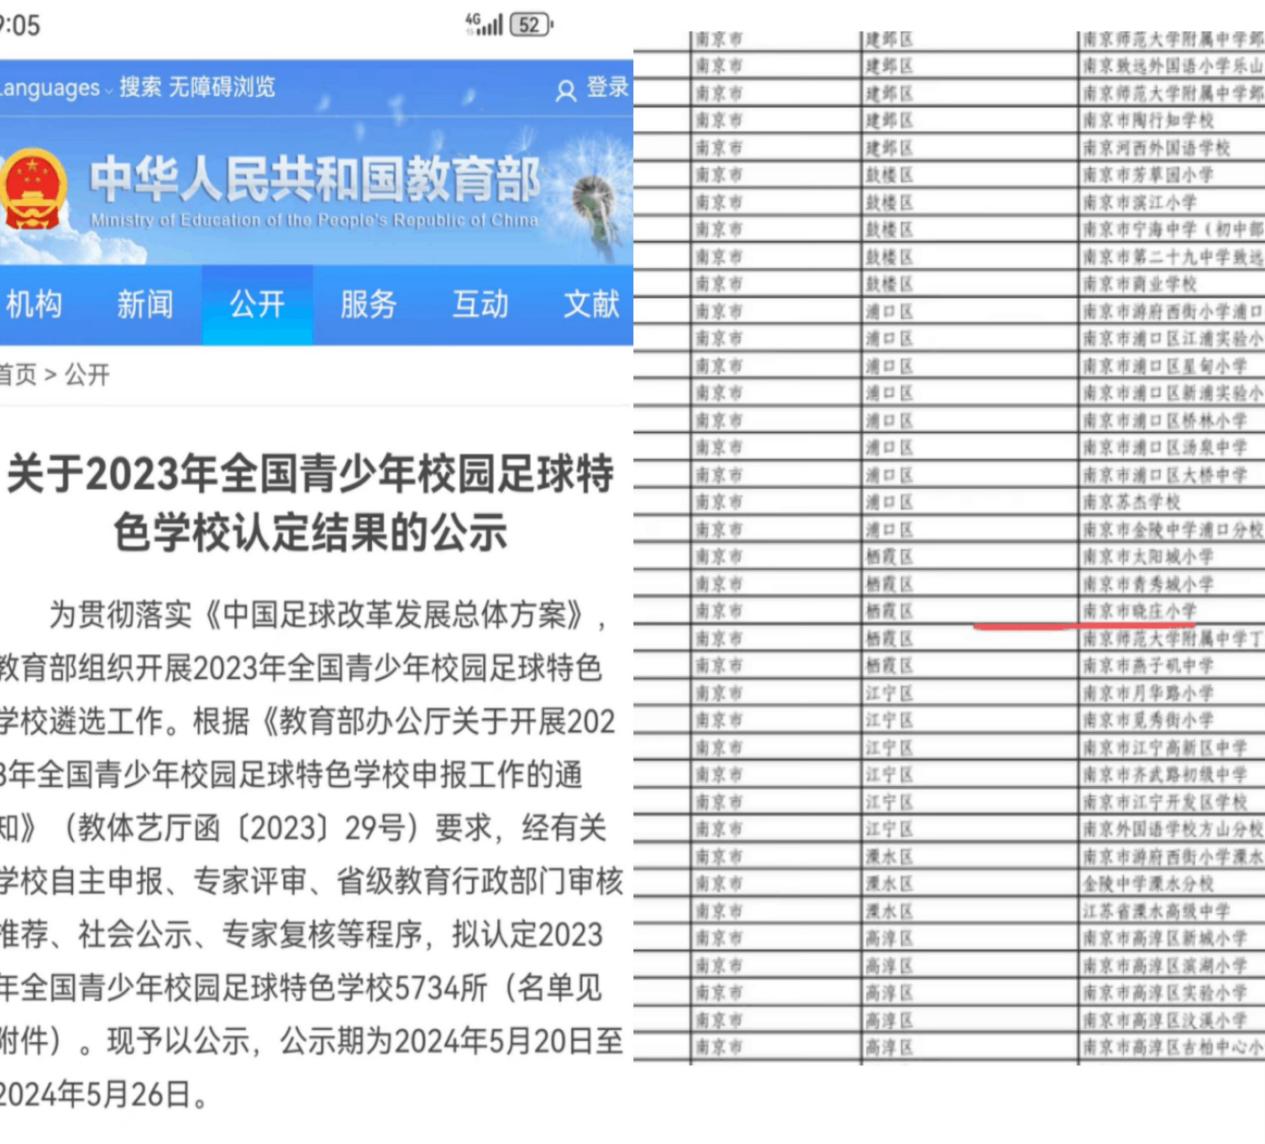
Task: Click table cell 南京市觅秀街小学
Action: tap(1148, 720)
